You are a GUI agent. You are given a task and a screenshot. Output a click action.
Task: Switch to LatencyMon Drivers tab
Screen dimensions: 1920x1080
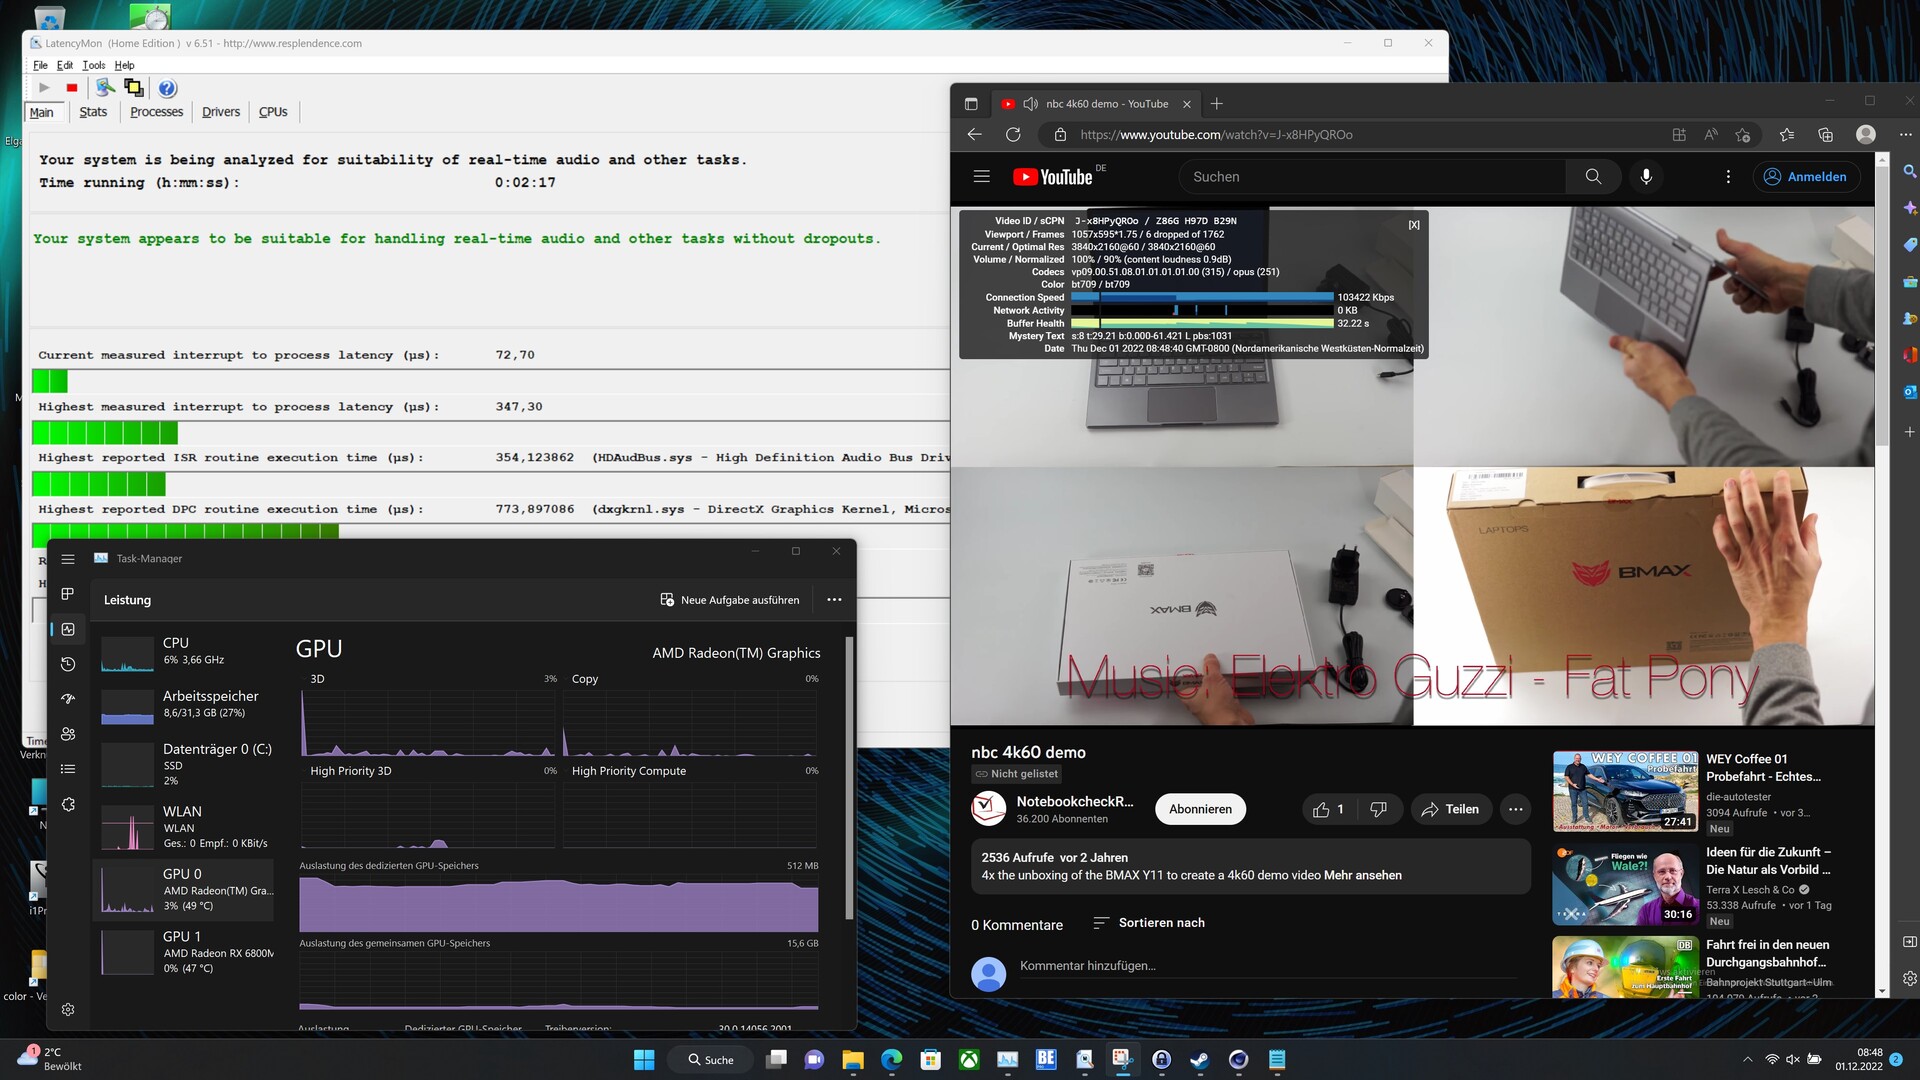click(221, 112)
